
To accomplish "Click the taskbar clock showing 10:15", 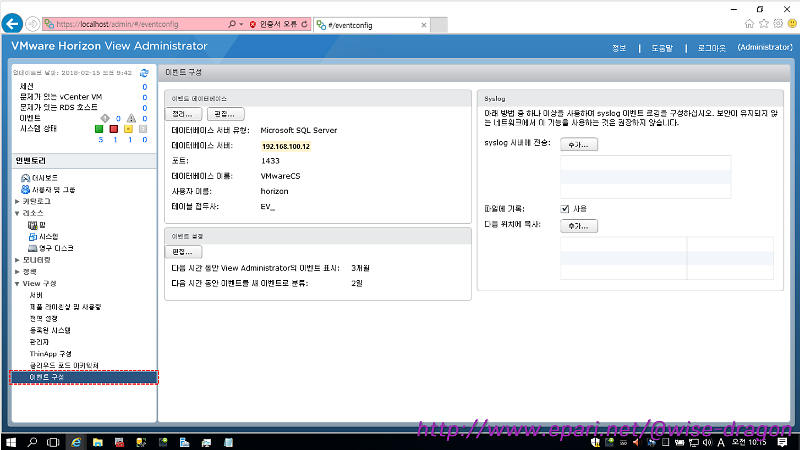I will click(749, 442).
